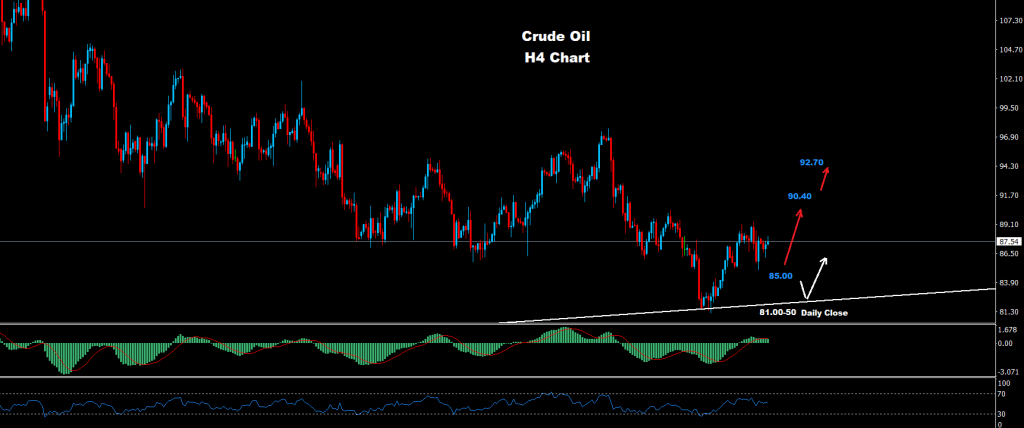Click 107.30 on the price axis
1024x428 pixels.
tap(1010, 21)
